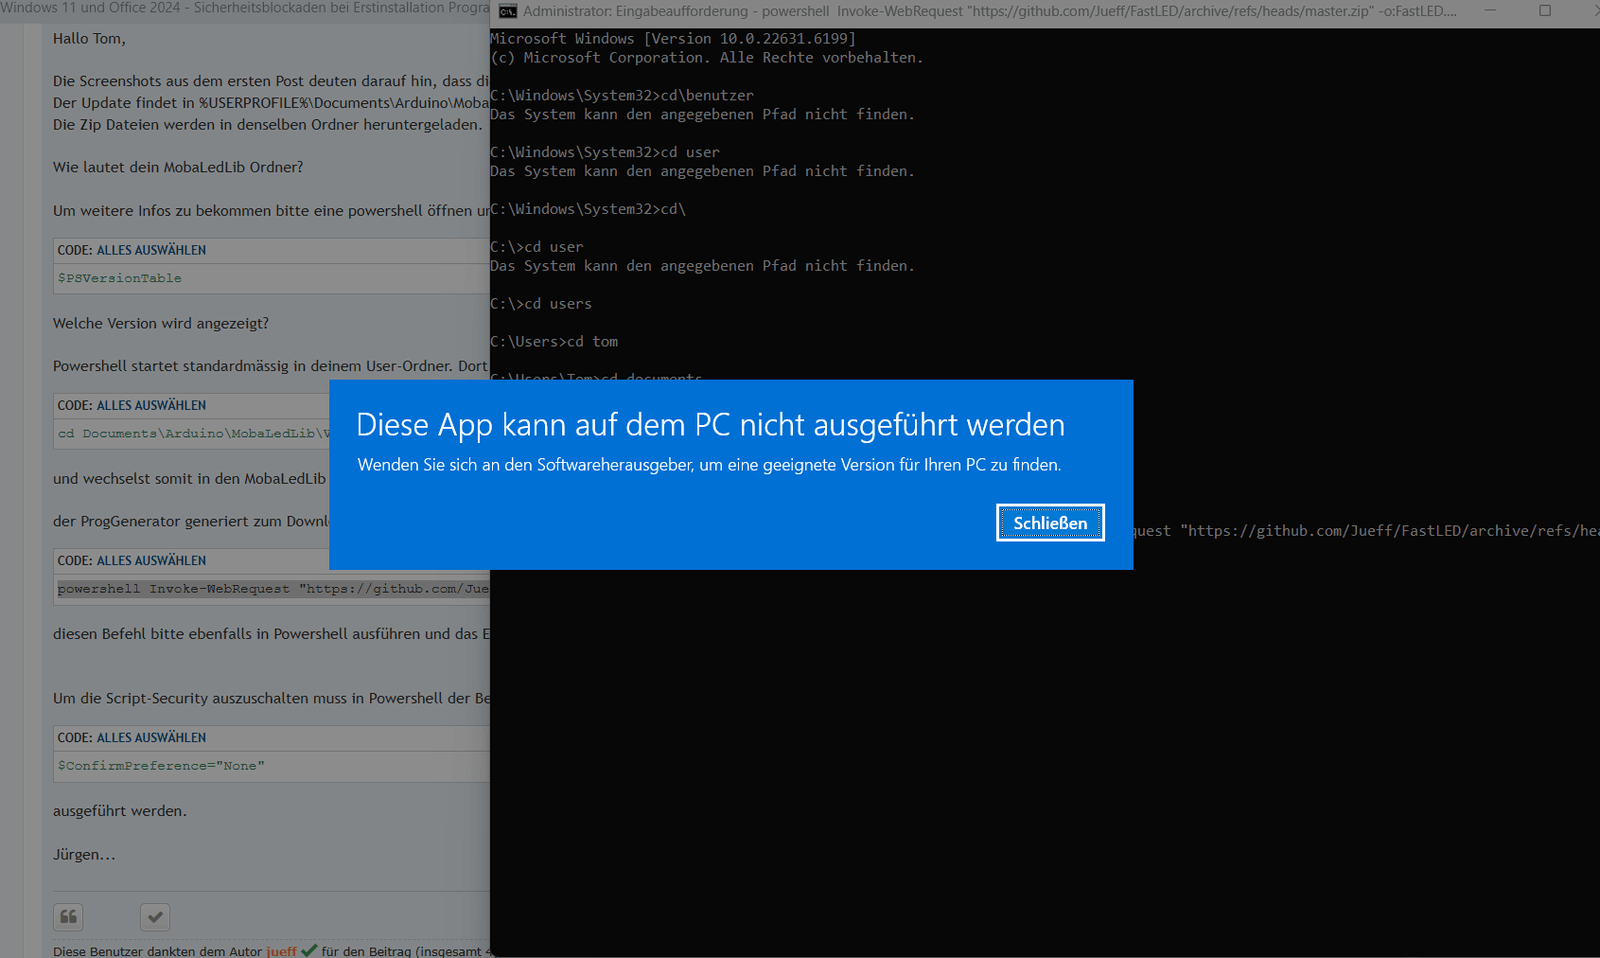Viewport: 1600px width, 958px height.
Task: Click the $ConfirmPreference="None" code line
Action: point(161,766)
